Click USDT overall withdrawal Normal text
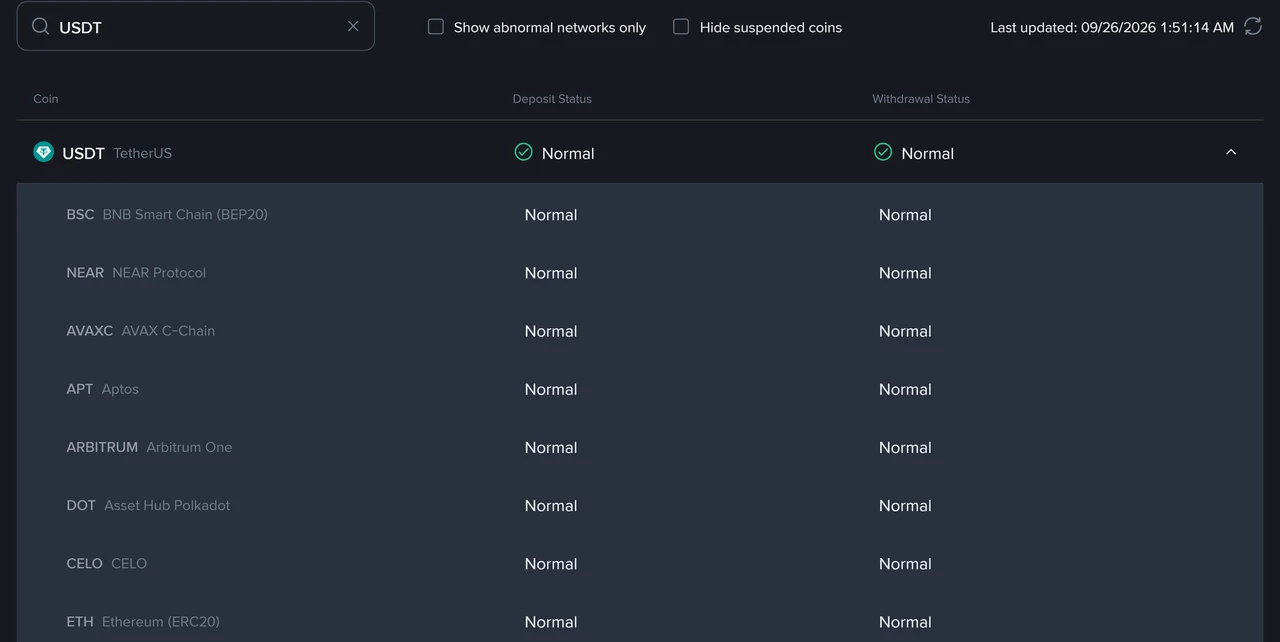 (928, 153)
